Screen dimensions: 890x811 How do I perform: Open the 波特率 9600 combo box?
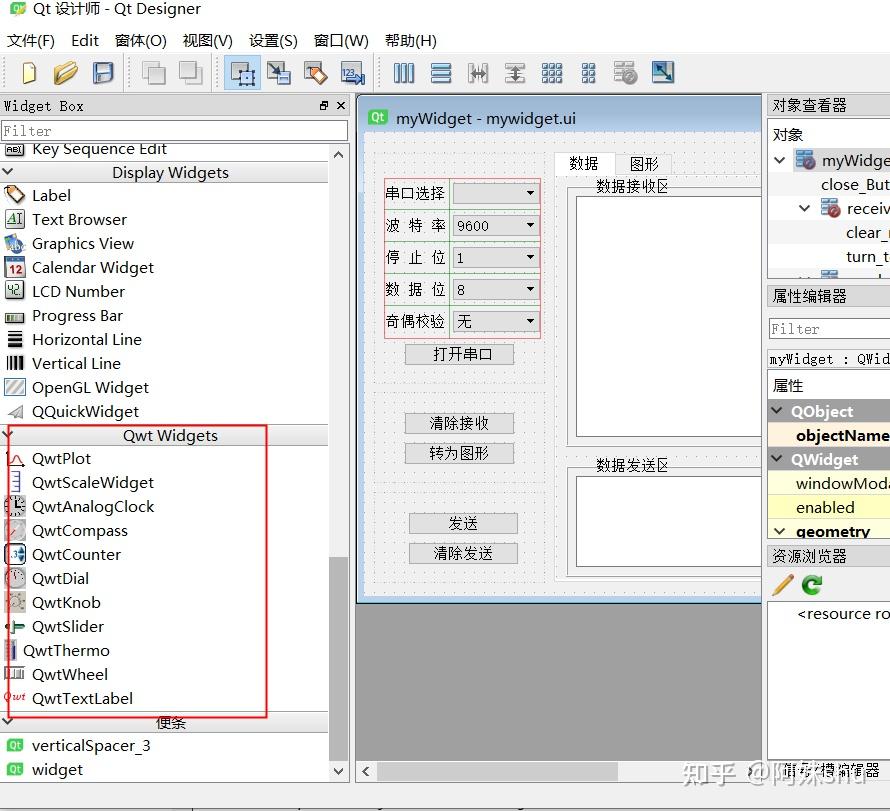coord(496,226)
